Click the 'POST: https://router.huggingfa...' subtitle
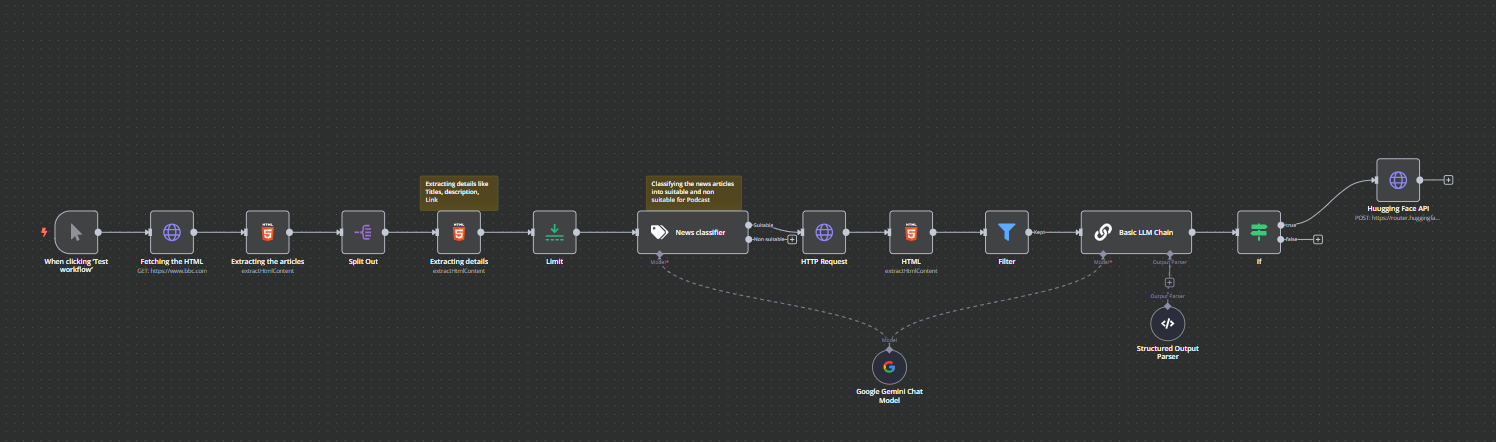Image resolution: width=1496 pixels, height=442 pixels. 1398,217
